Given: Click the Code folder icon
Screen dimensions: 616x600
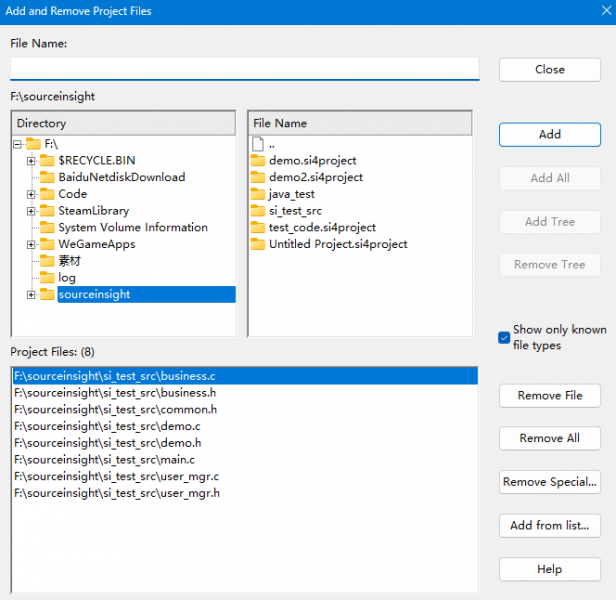Looking at the screenshot, I should pos(48,194).
